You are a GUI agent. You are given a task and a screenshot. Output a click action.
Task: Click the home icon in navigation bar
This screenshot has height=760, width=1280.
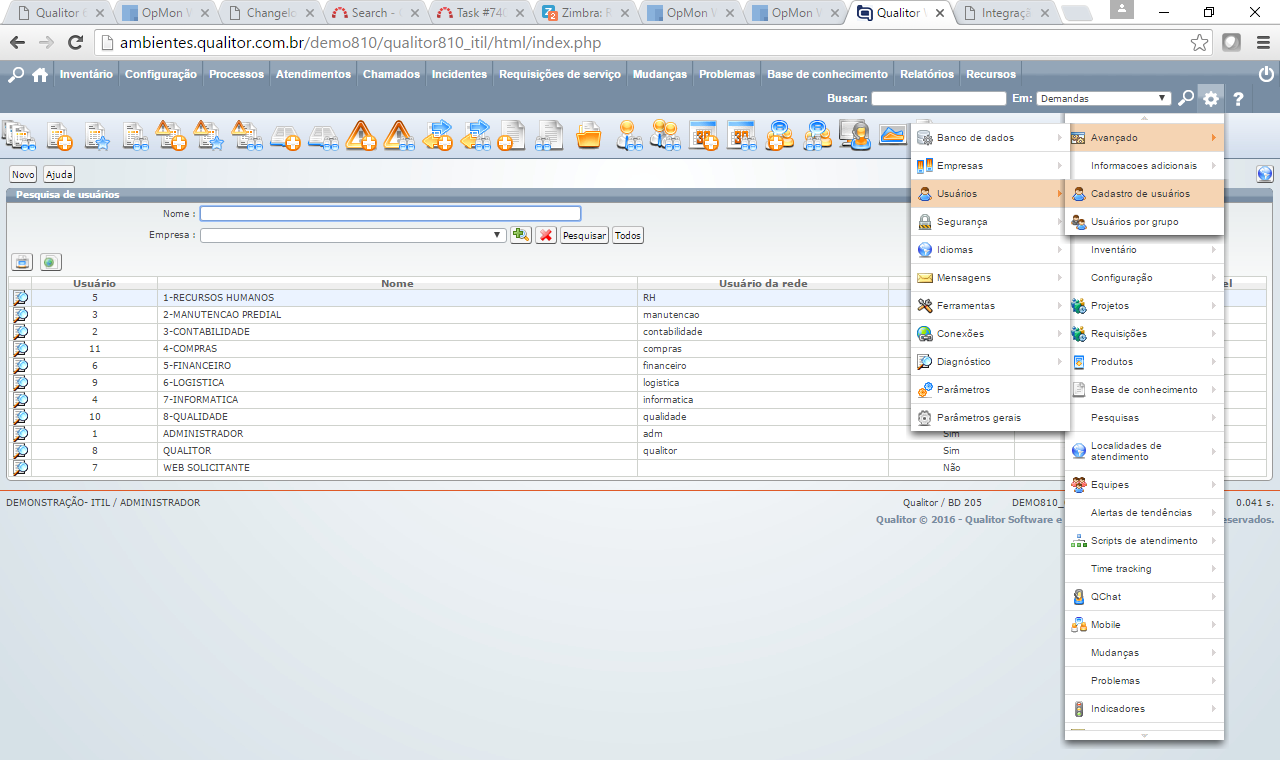coord(40,74)
